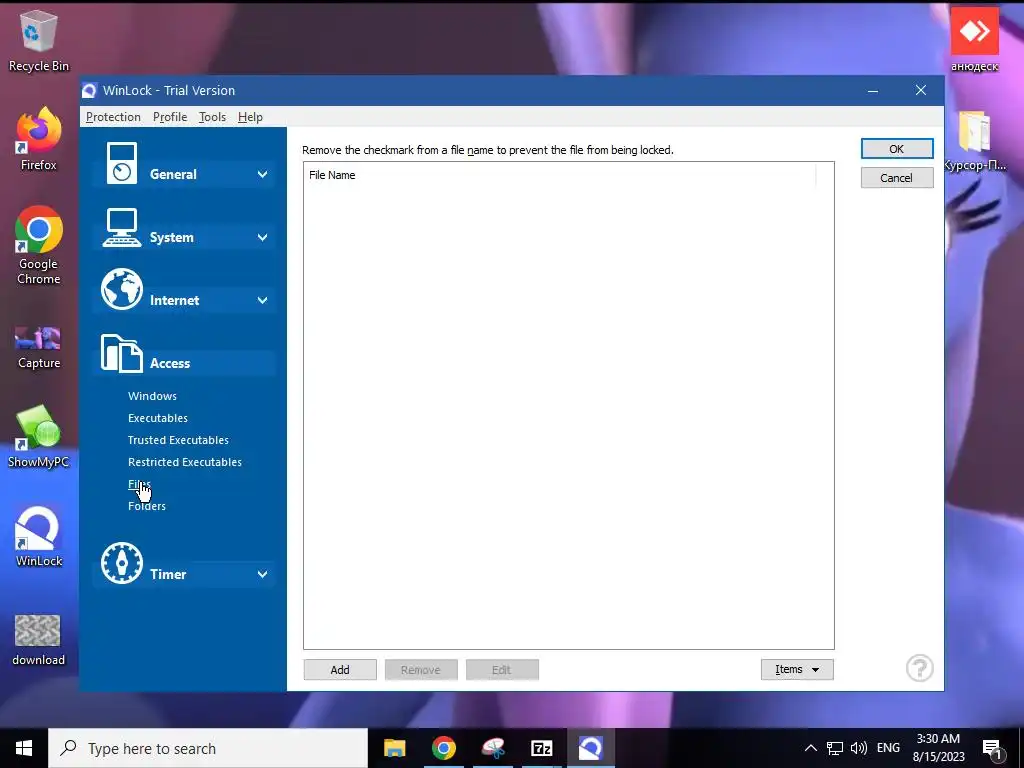Open the General section icon
Screen dimensions: 1024x768
121,163
